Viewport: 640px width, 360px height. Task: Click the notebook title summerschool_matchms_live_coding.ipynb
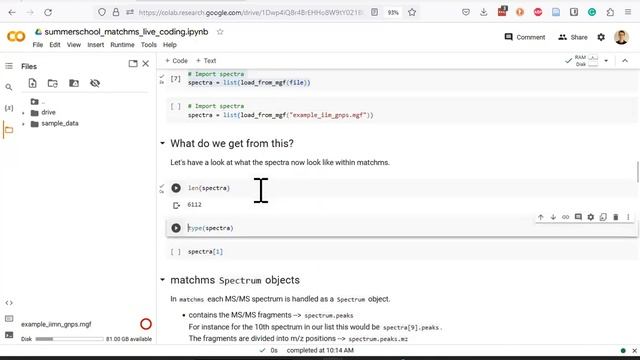pyautogui.click(x=126, y=32)
